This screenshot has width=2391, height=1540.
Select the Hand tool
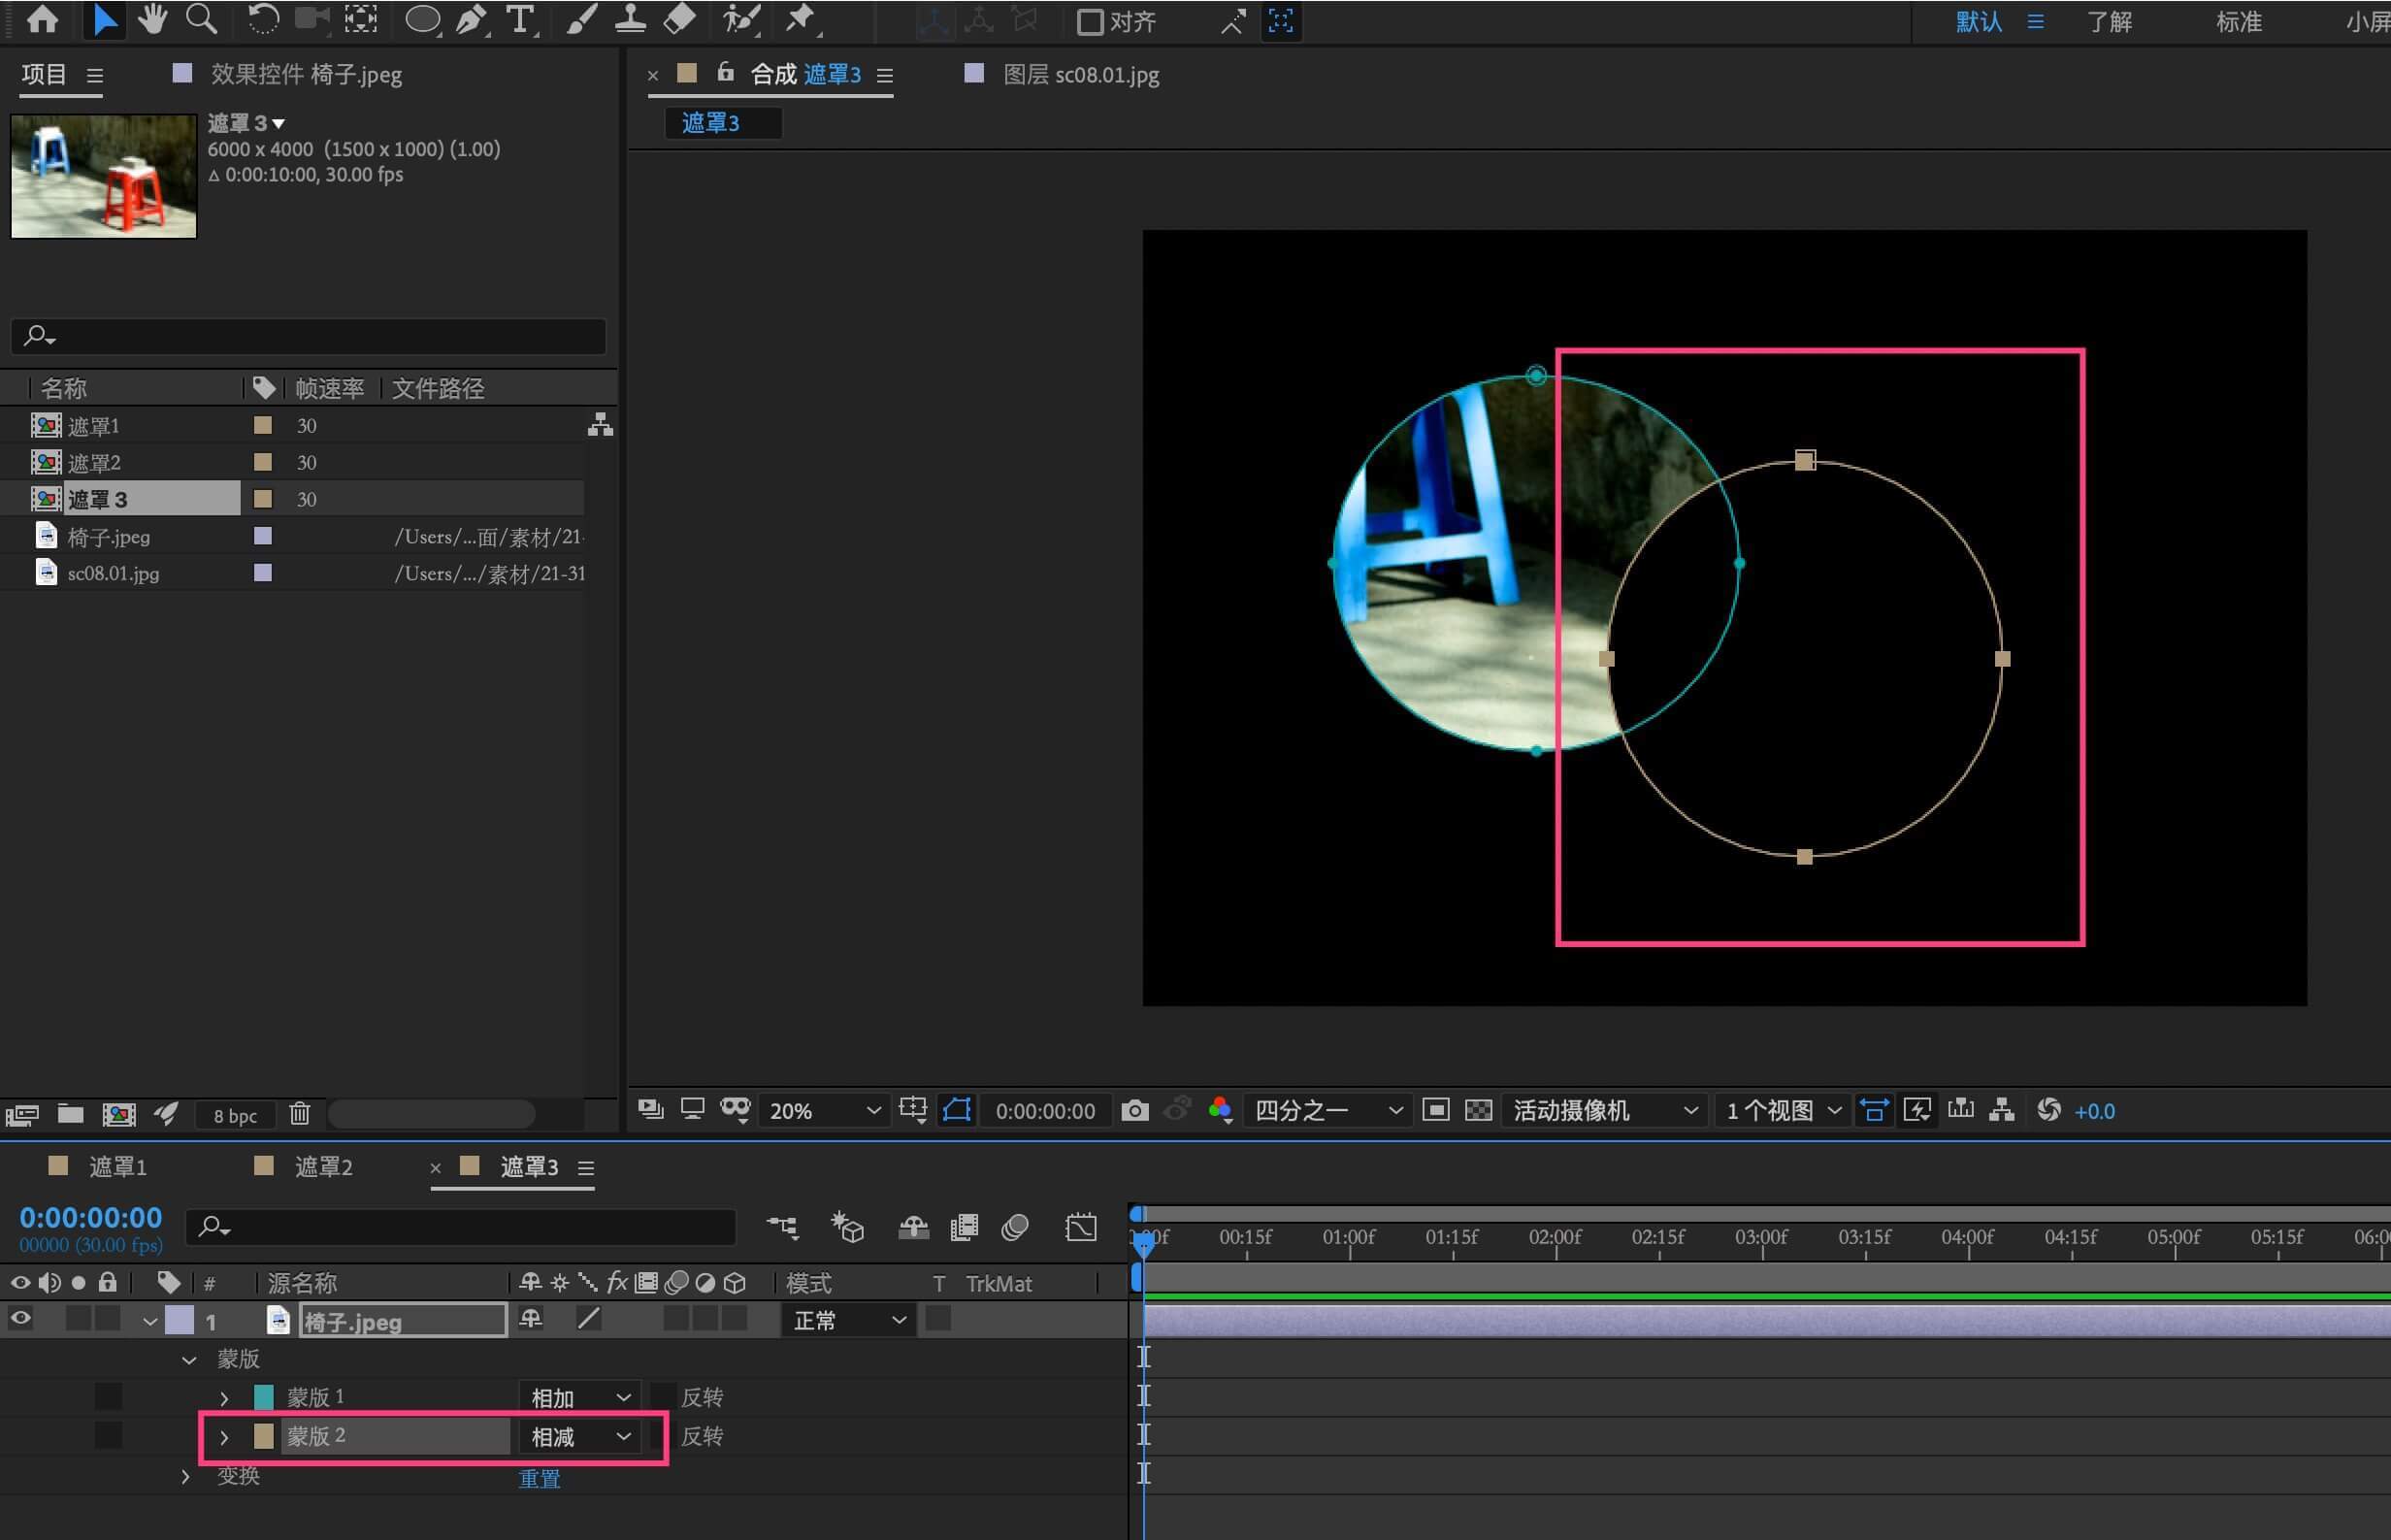(x=152, y=19)
